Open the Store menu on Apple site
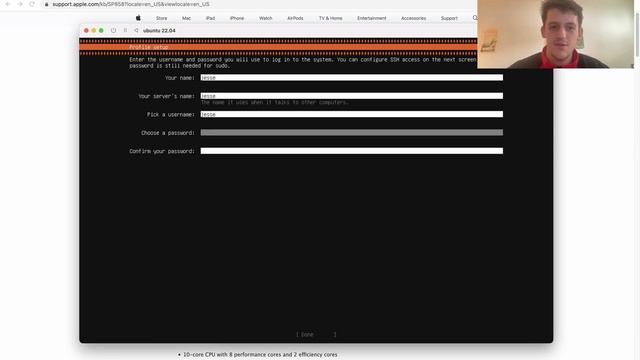The image size is (640, 360). [162, 18]
